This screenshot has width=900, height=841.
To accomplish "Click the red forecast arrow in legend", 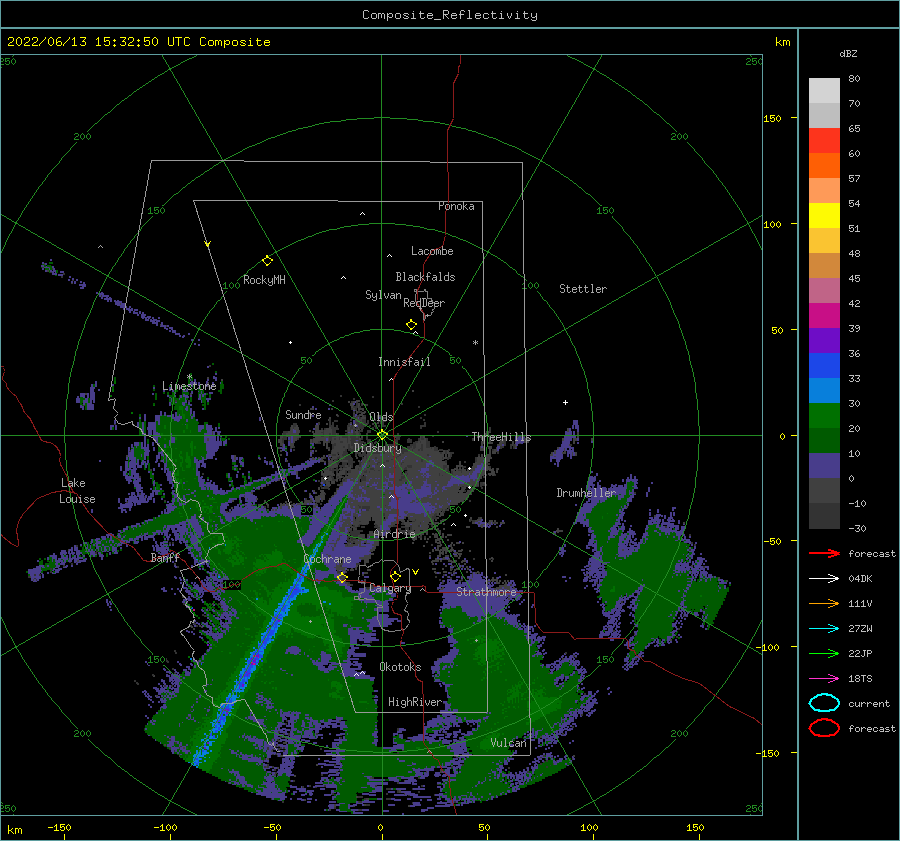I will coord(824,553).
